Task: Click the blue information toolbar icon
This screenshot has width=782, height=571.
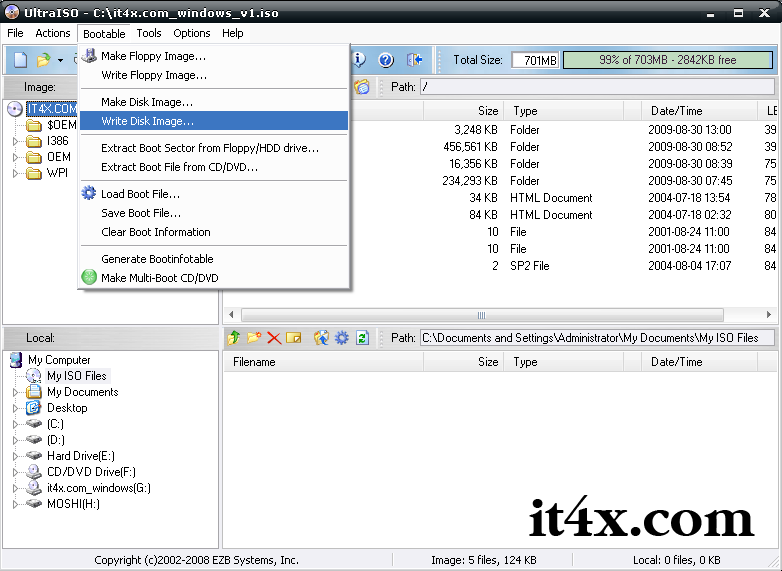Action: [359, 60]
